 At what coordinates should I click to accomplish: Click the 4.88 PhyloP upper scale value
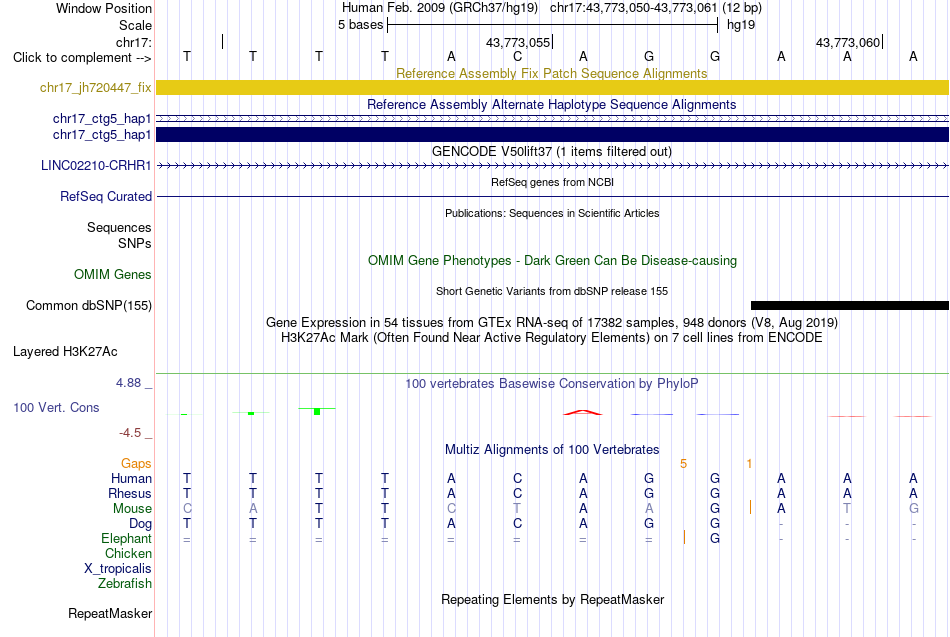[128, 383]
